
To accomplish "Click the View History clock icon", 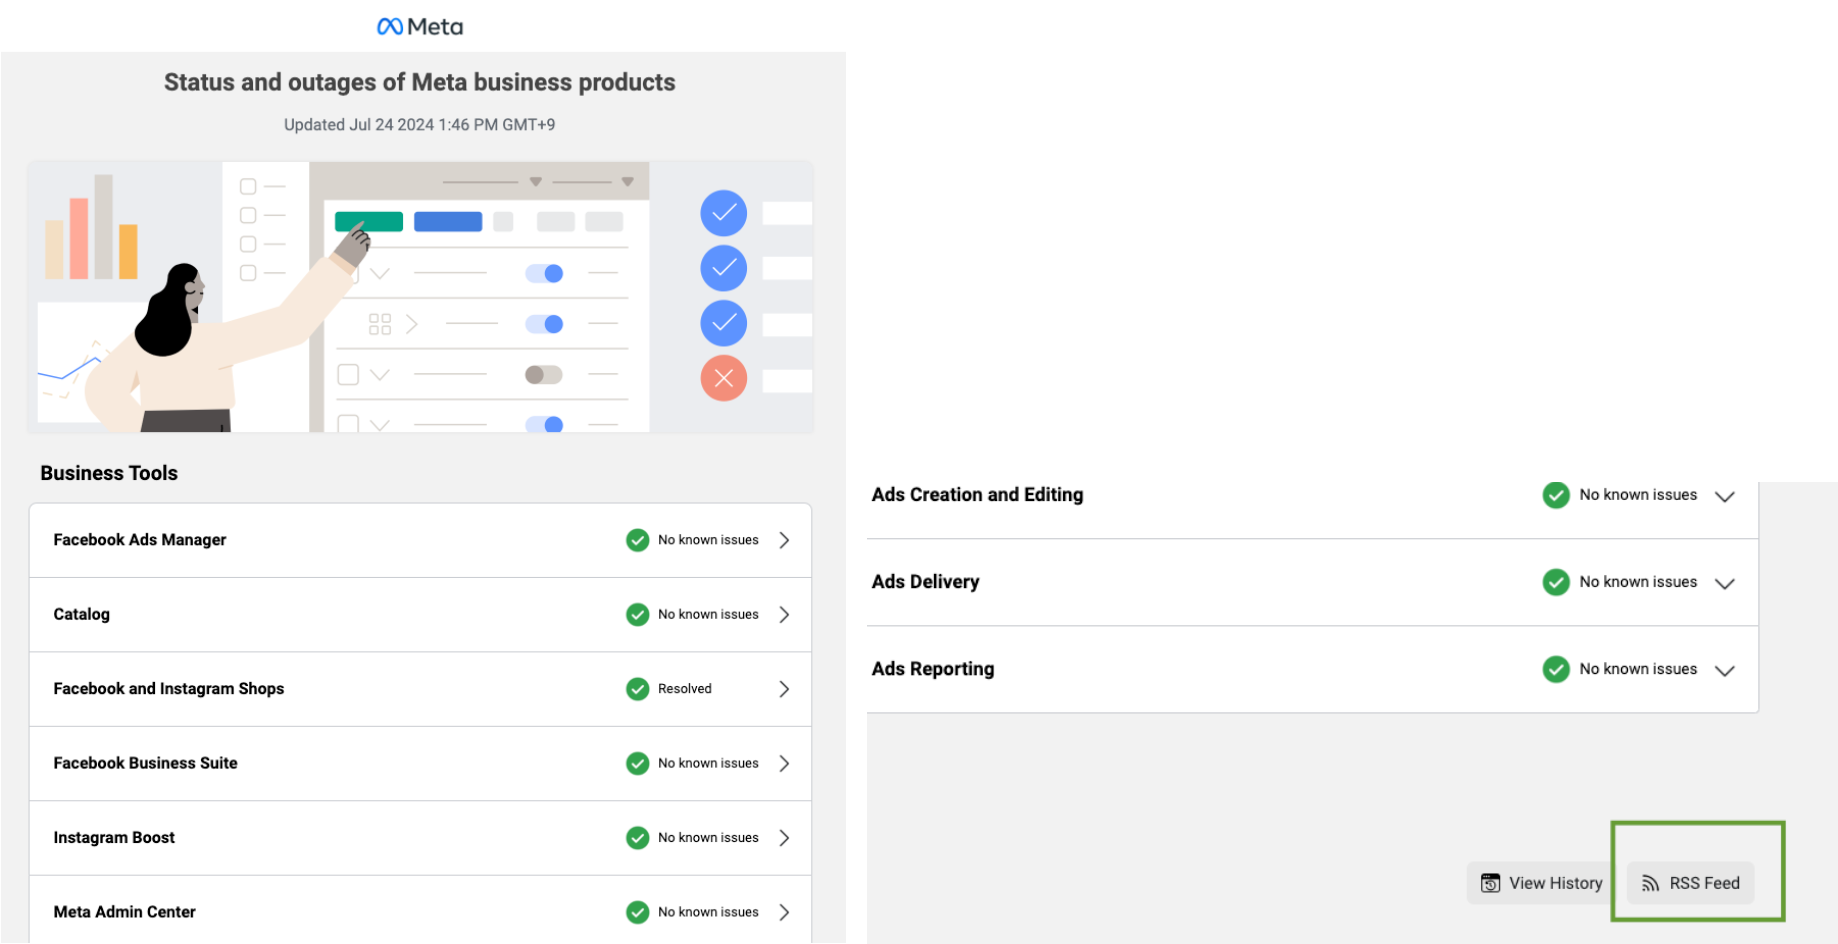I will point(1490,883).
